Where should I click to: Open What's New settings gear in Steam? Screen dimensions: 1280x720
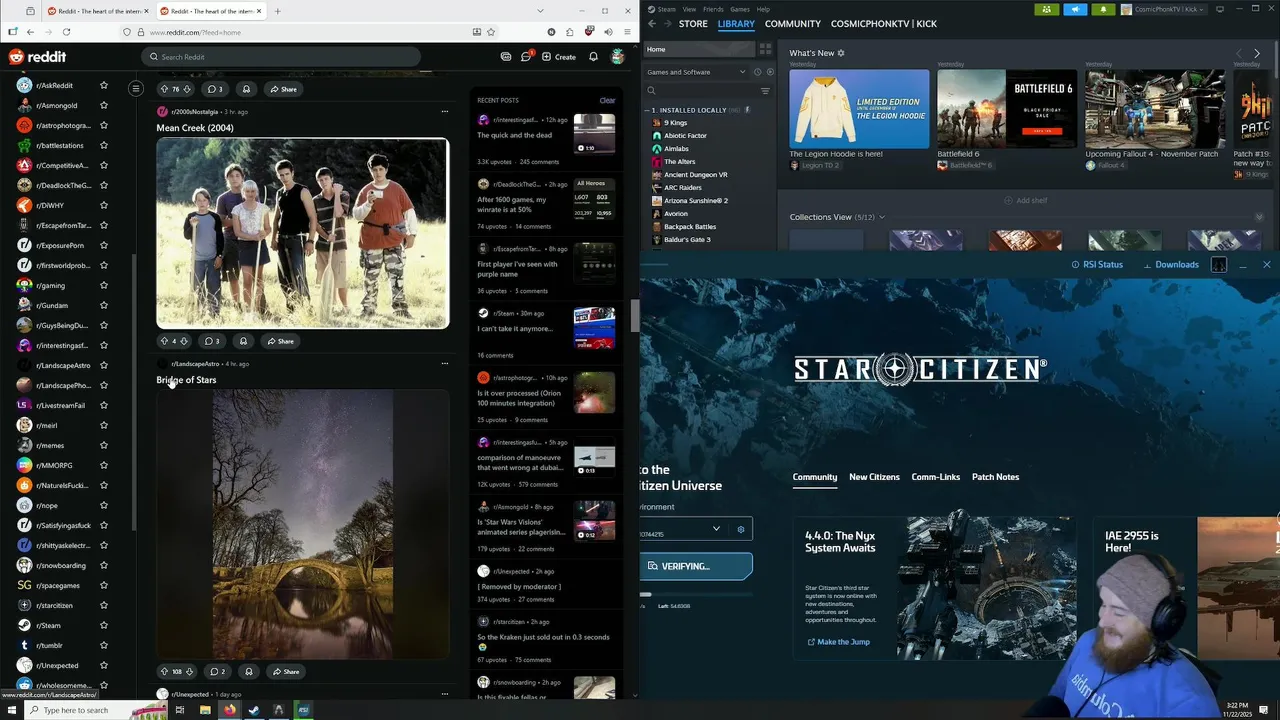(841, 53)
